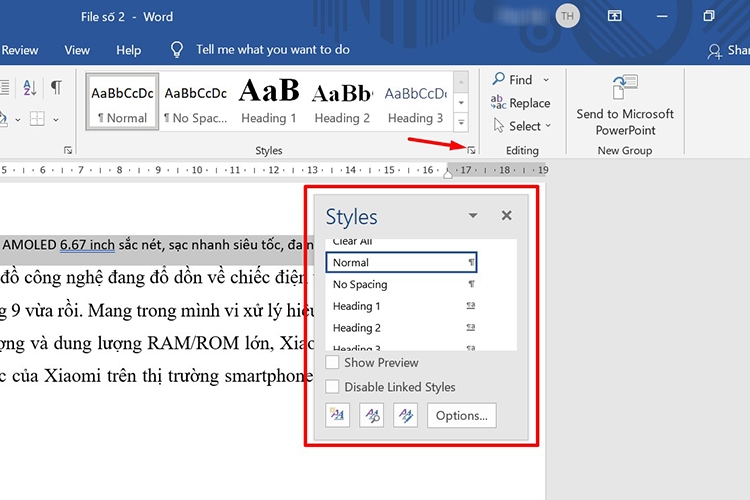Enable the Show Preview checkbox
The height and width of the screenshot is (500, 750).
(x=332, y=362)
